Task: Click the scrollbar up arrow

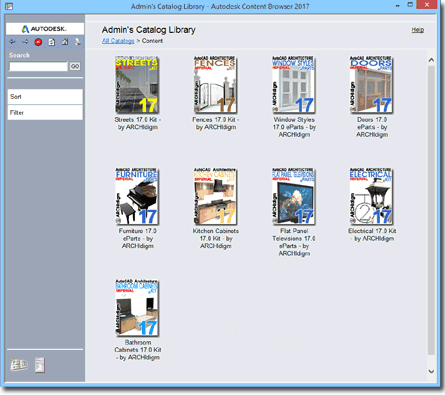Action: [431, 60]
